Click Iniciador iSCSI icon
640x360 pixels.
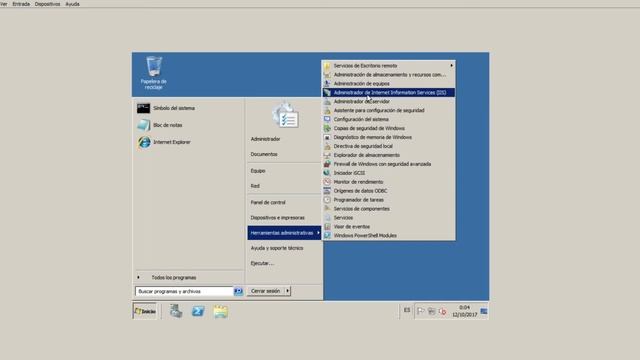coord(327,173)
